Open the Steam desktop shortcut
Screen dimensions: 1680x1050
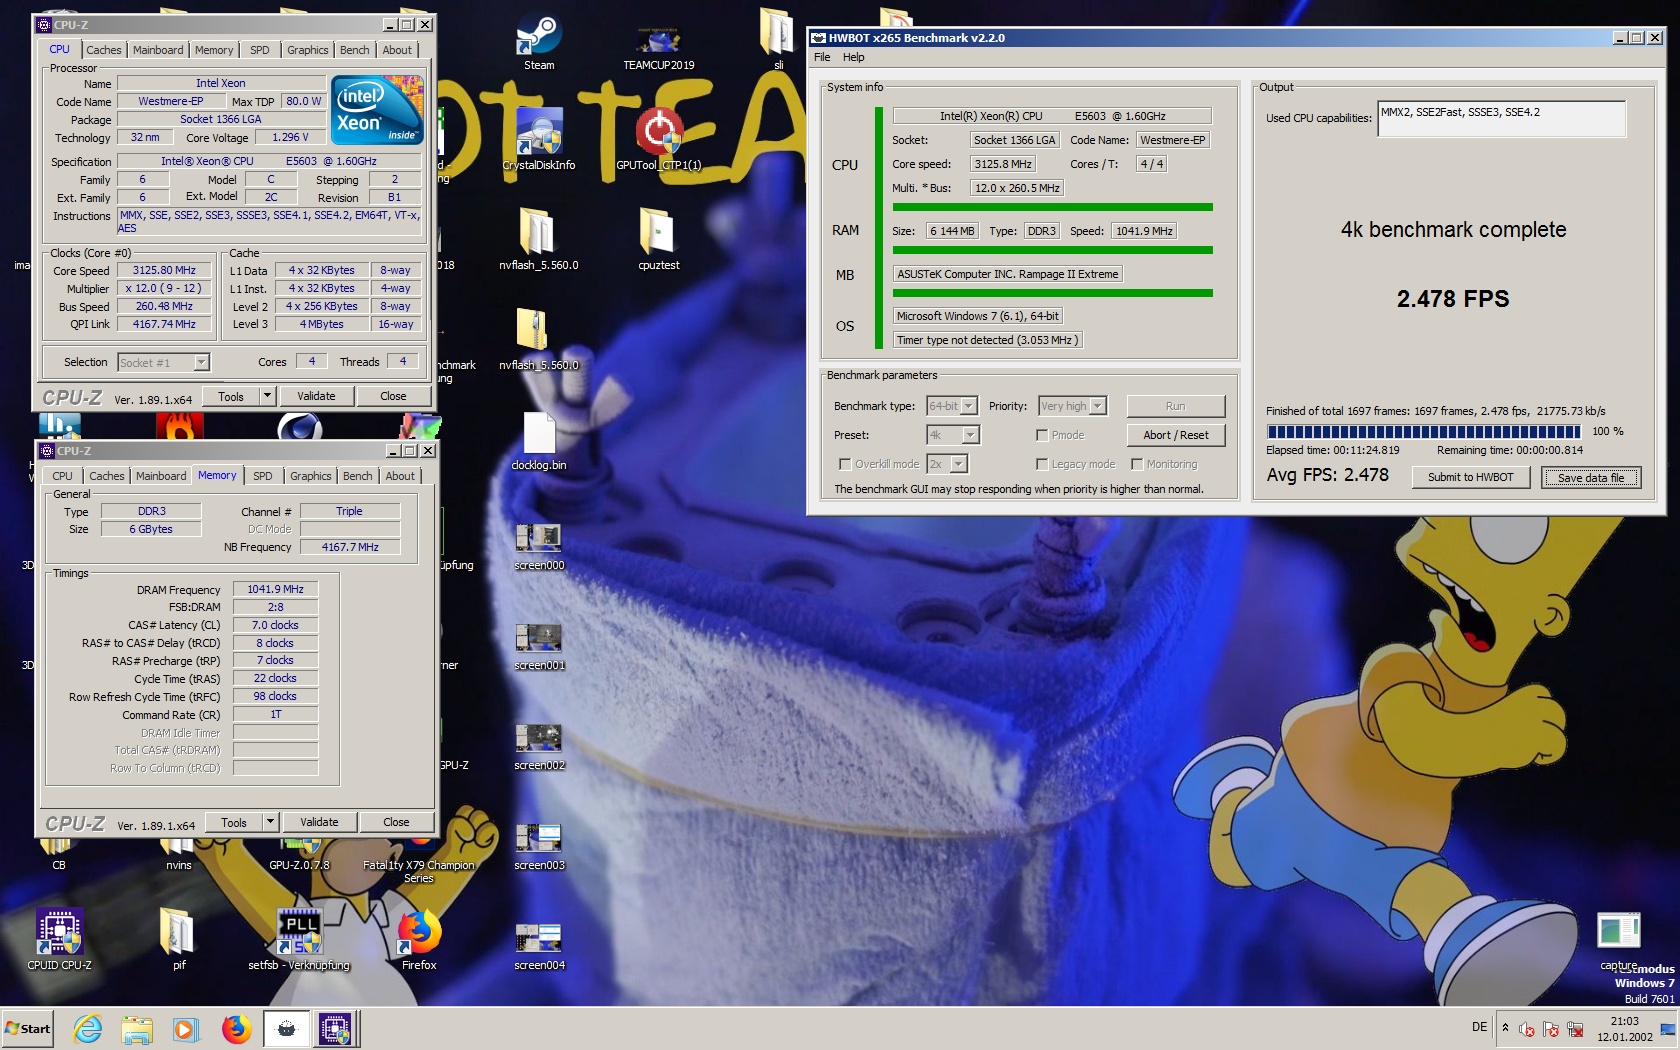539,43
